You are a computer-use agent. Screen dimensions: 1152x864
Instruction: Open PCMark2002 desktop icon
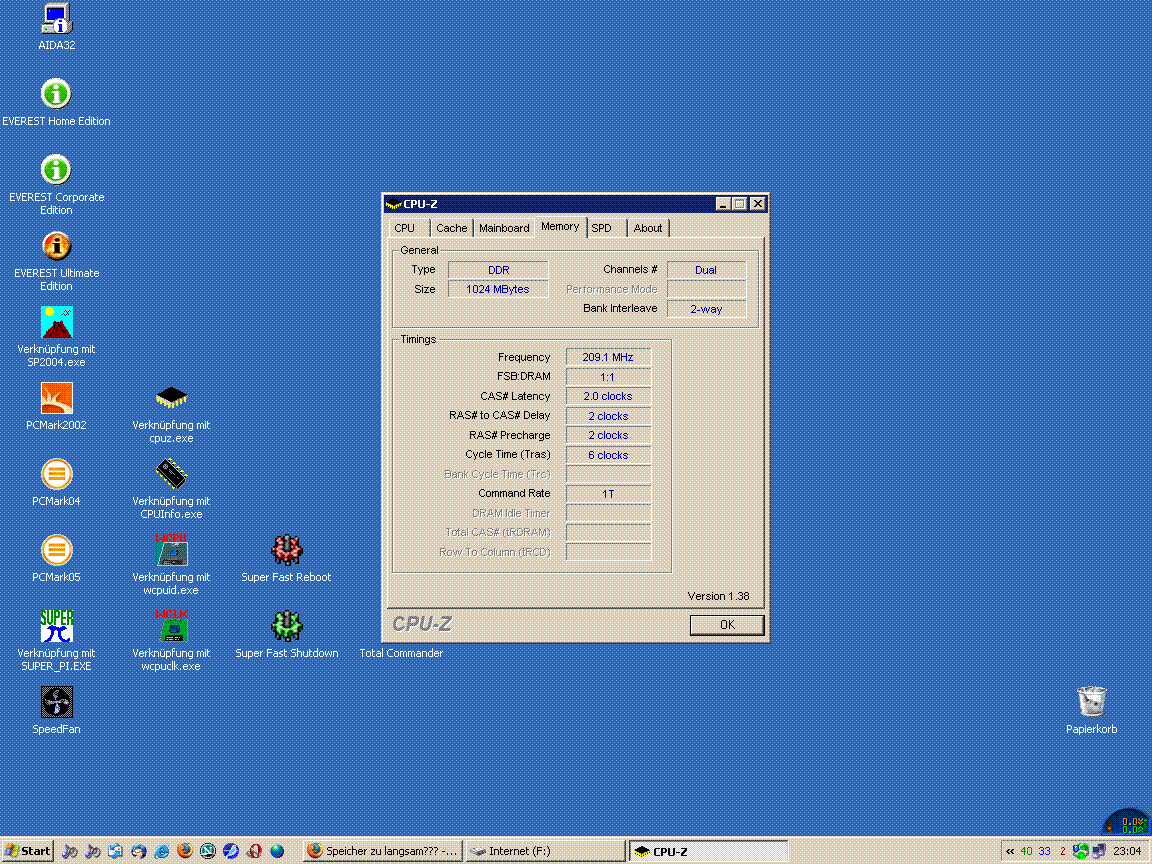pos(57,406)
